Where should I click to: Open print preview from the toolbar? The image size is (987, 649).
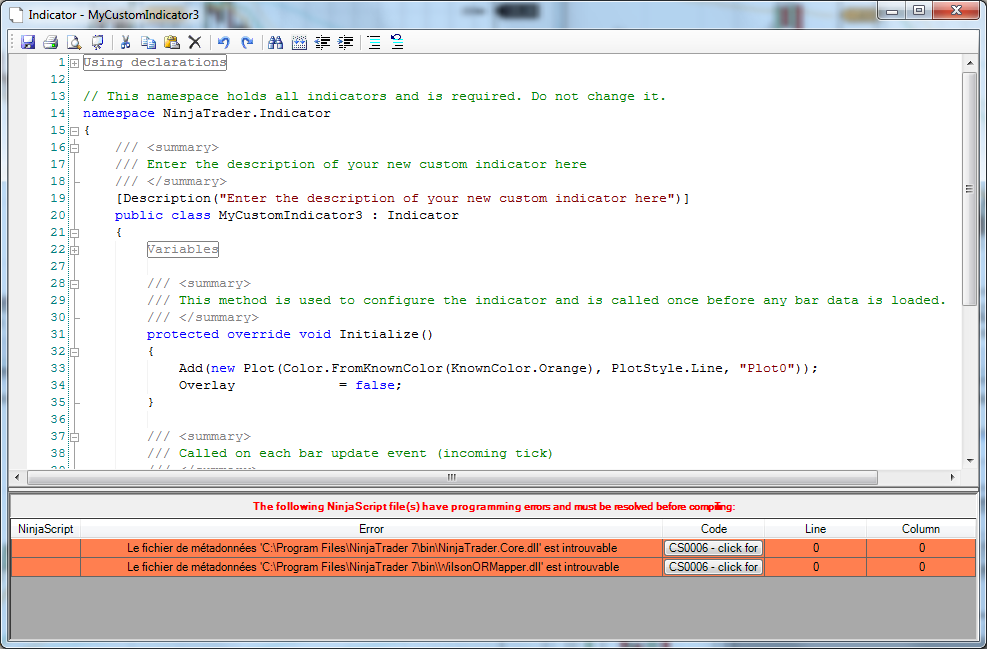74,42
